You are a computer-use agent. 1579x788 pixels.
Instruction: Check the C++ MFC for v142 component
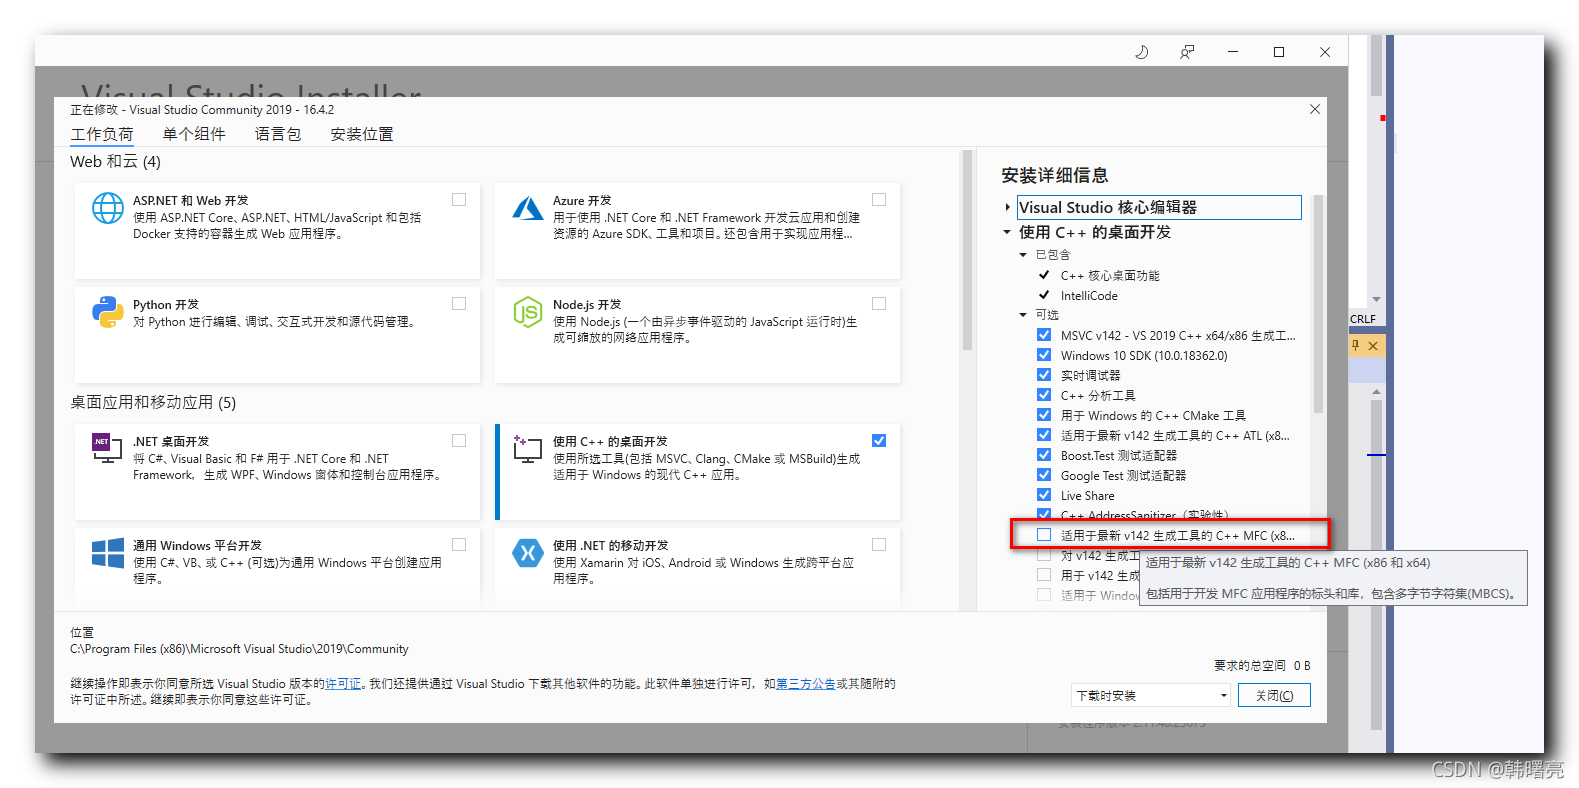(x=1044, y=535)
